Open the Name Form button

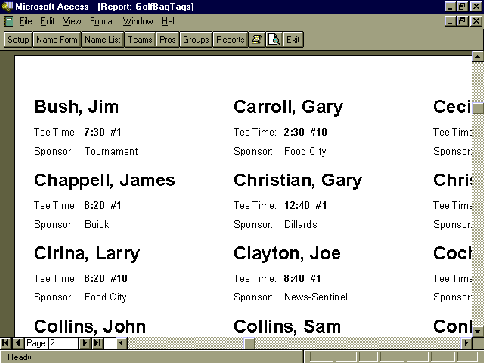tap(57, 40)
